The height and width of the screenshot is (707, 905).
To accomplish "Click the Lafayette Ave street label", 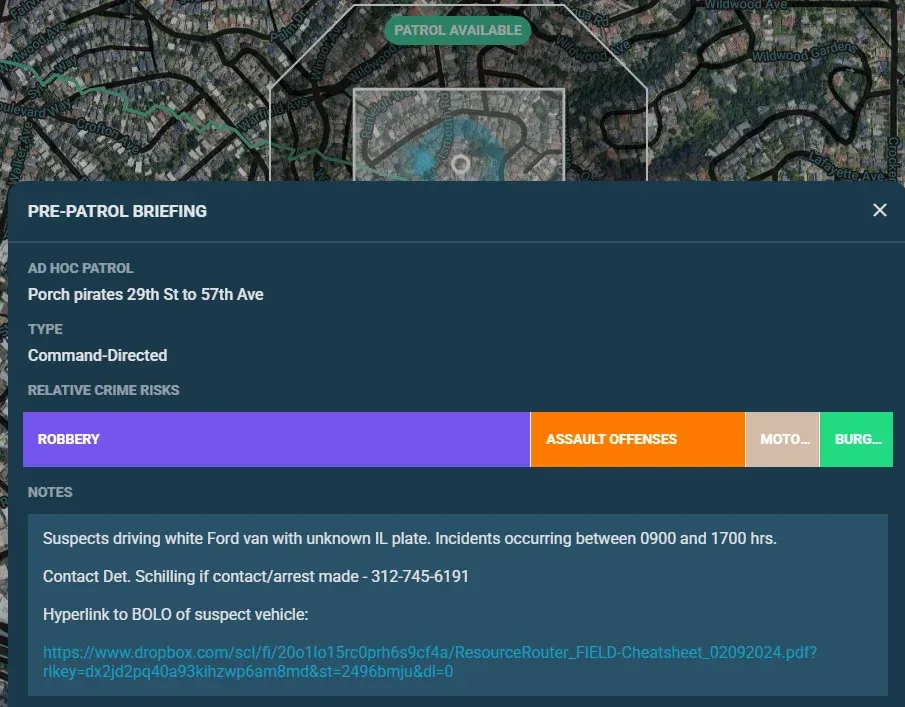I will tap(845, 166).
